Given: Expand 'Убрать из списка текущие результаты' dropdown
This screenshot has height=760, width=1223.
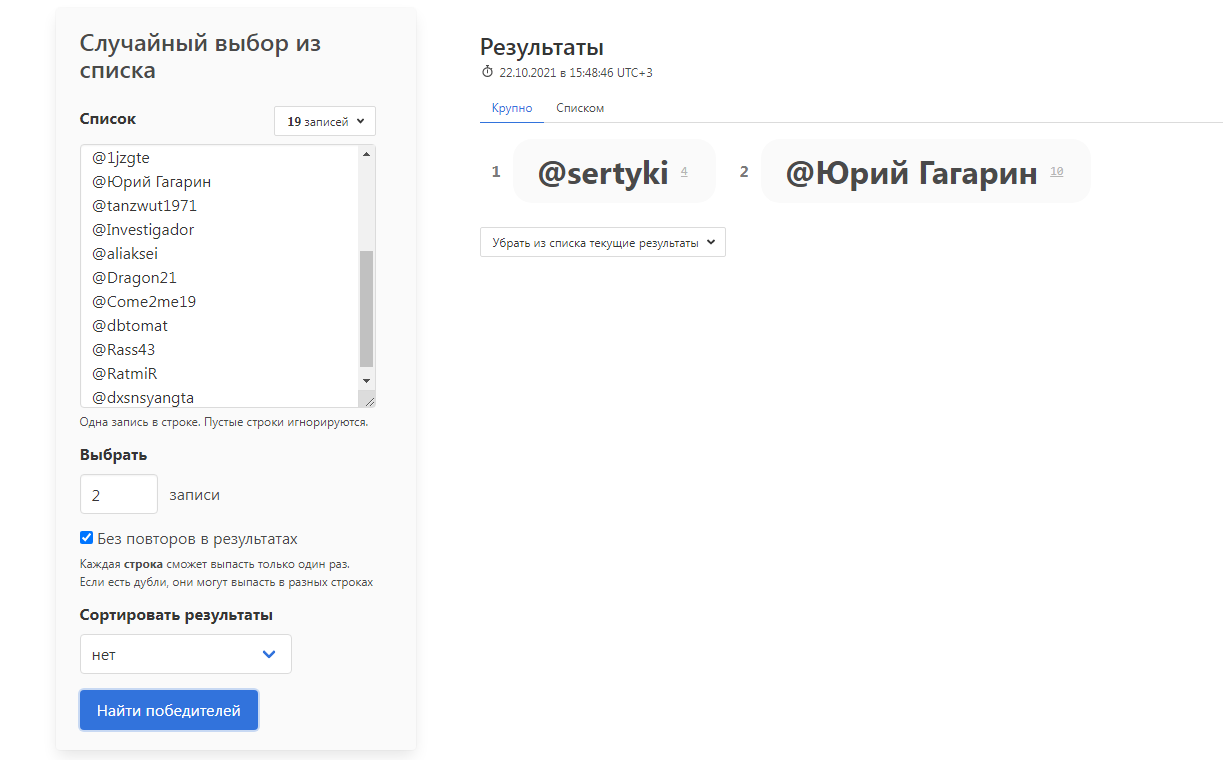Looking at the screenshot, I should (x=603, y=242).
